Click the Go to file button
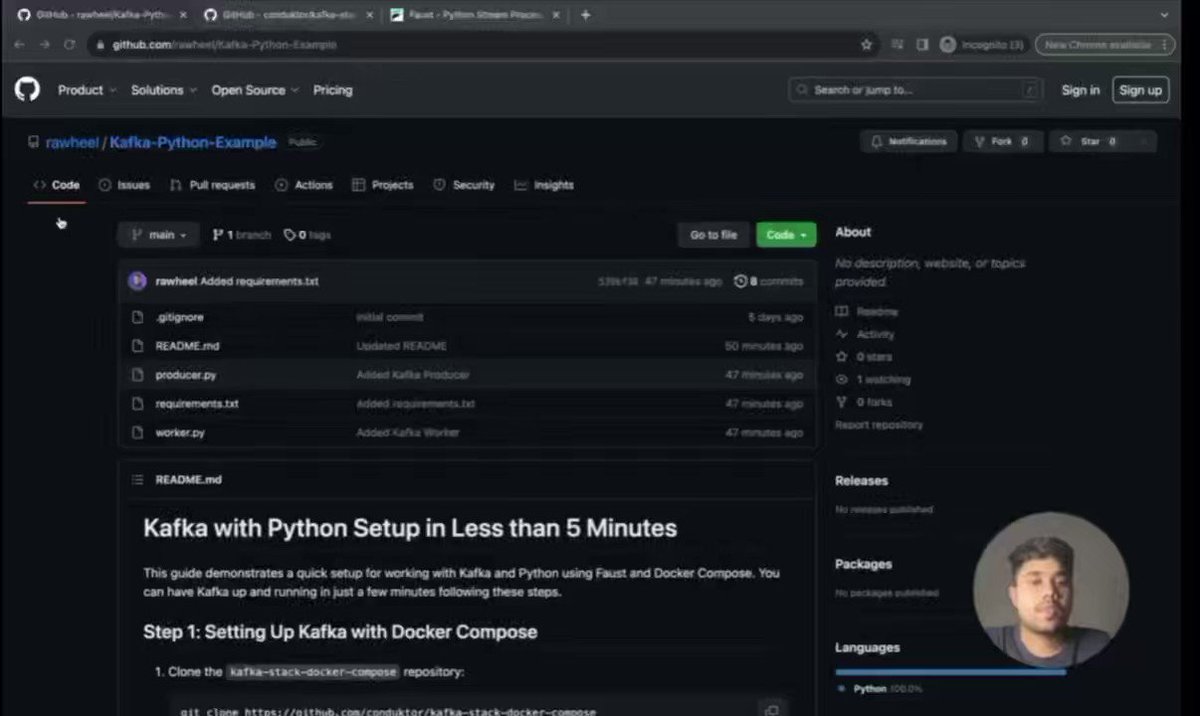This screenshot has width=1200, height=716. [x=713, y=235]
